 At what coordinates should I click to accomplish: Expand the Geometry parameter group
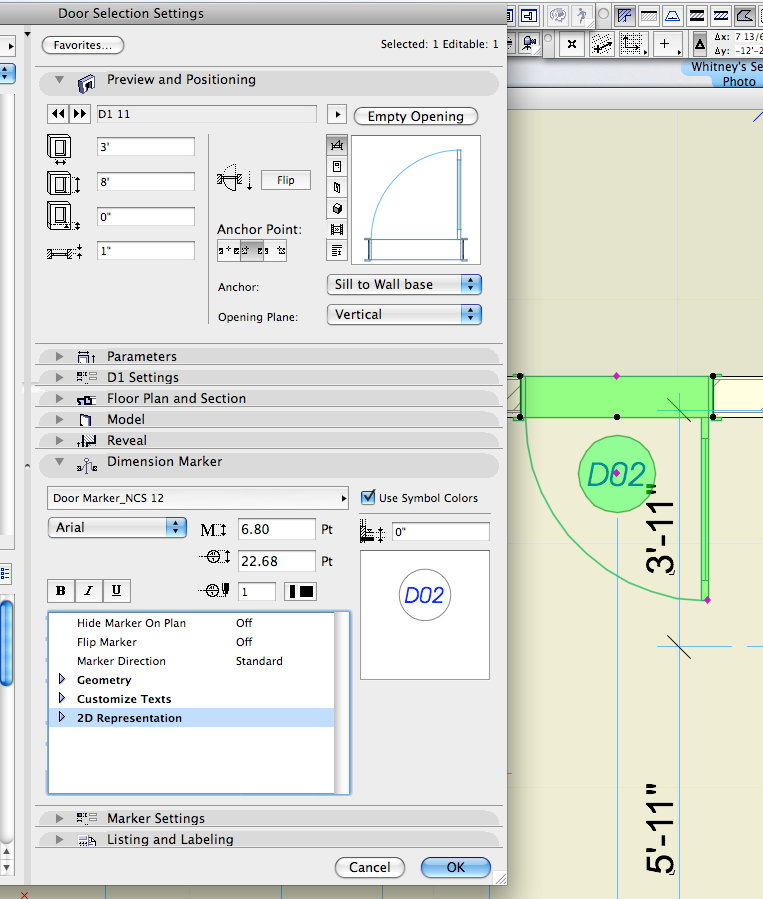[x=62, y=680]
